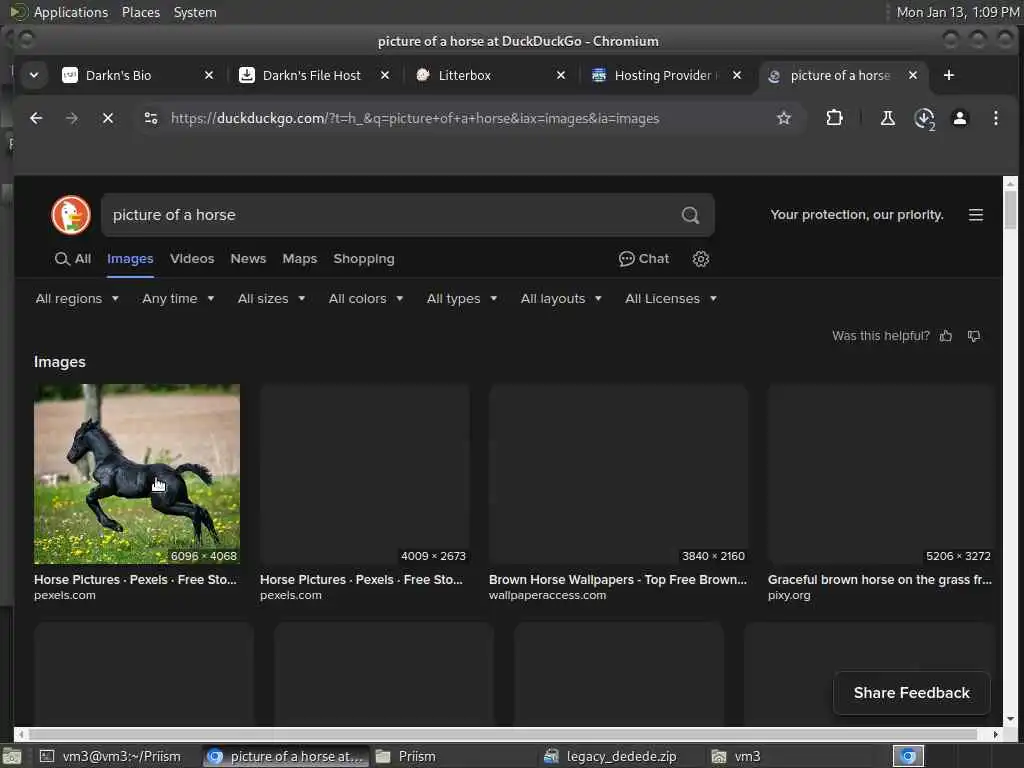Viewport: 1024px width, 768px height.
Task: Select the News search category
Action: (248, 259)
